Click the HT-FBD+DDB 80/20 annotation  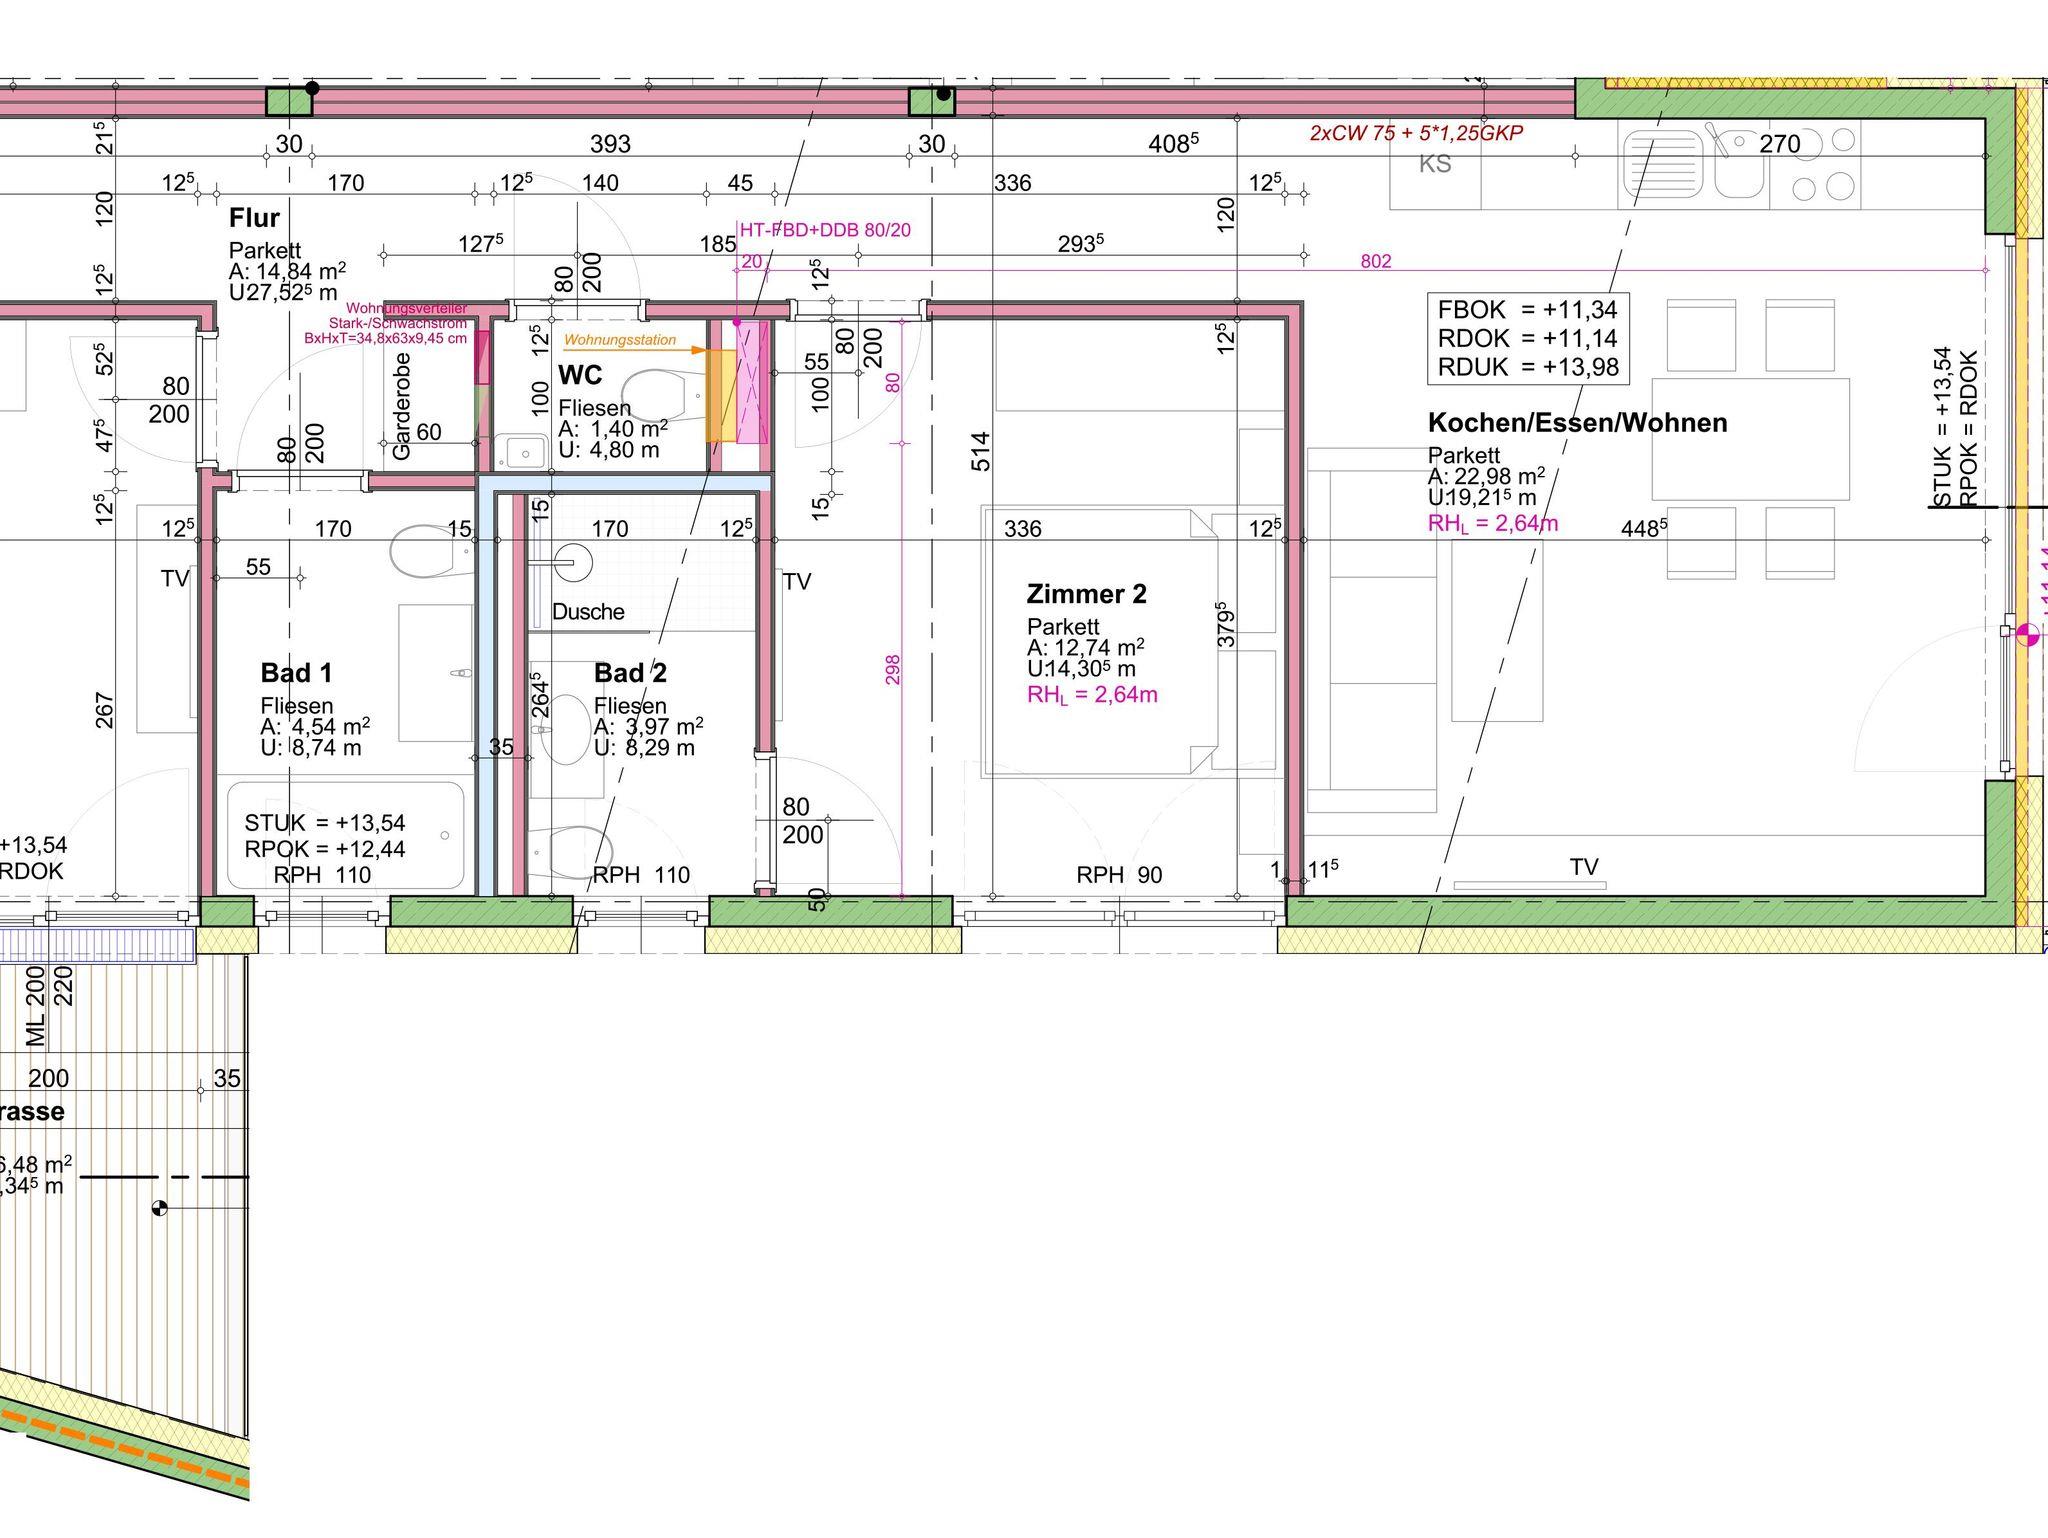[x=825, y=230]
